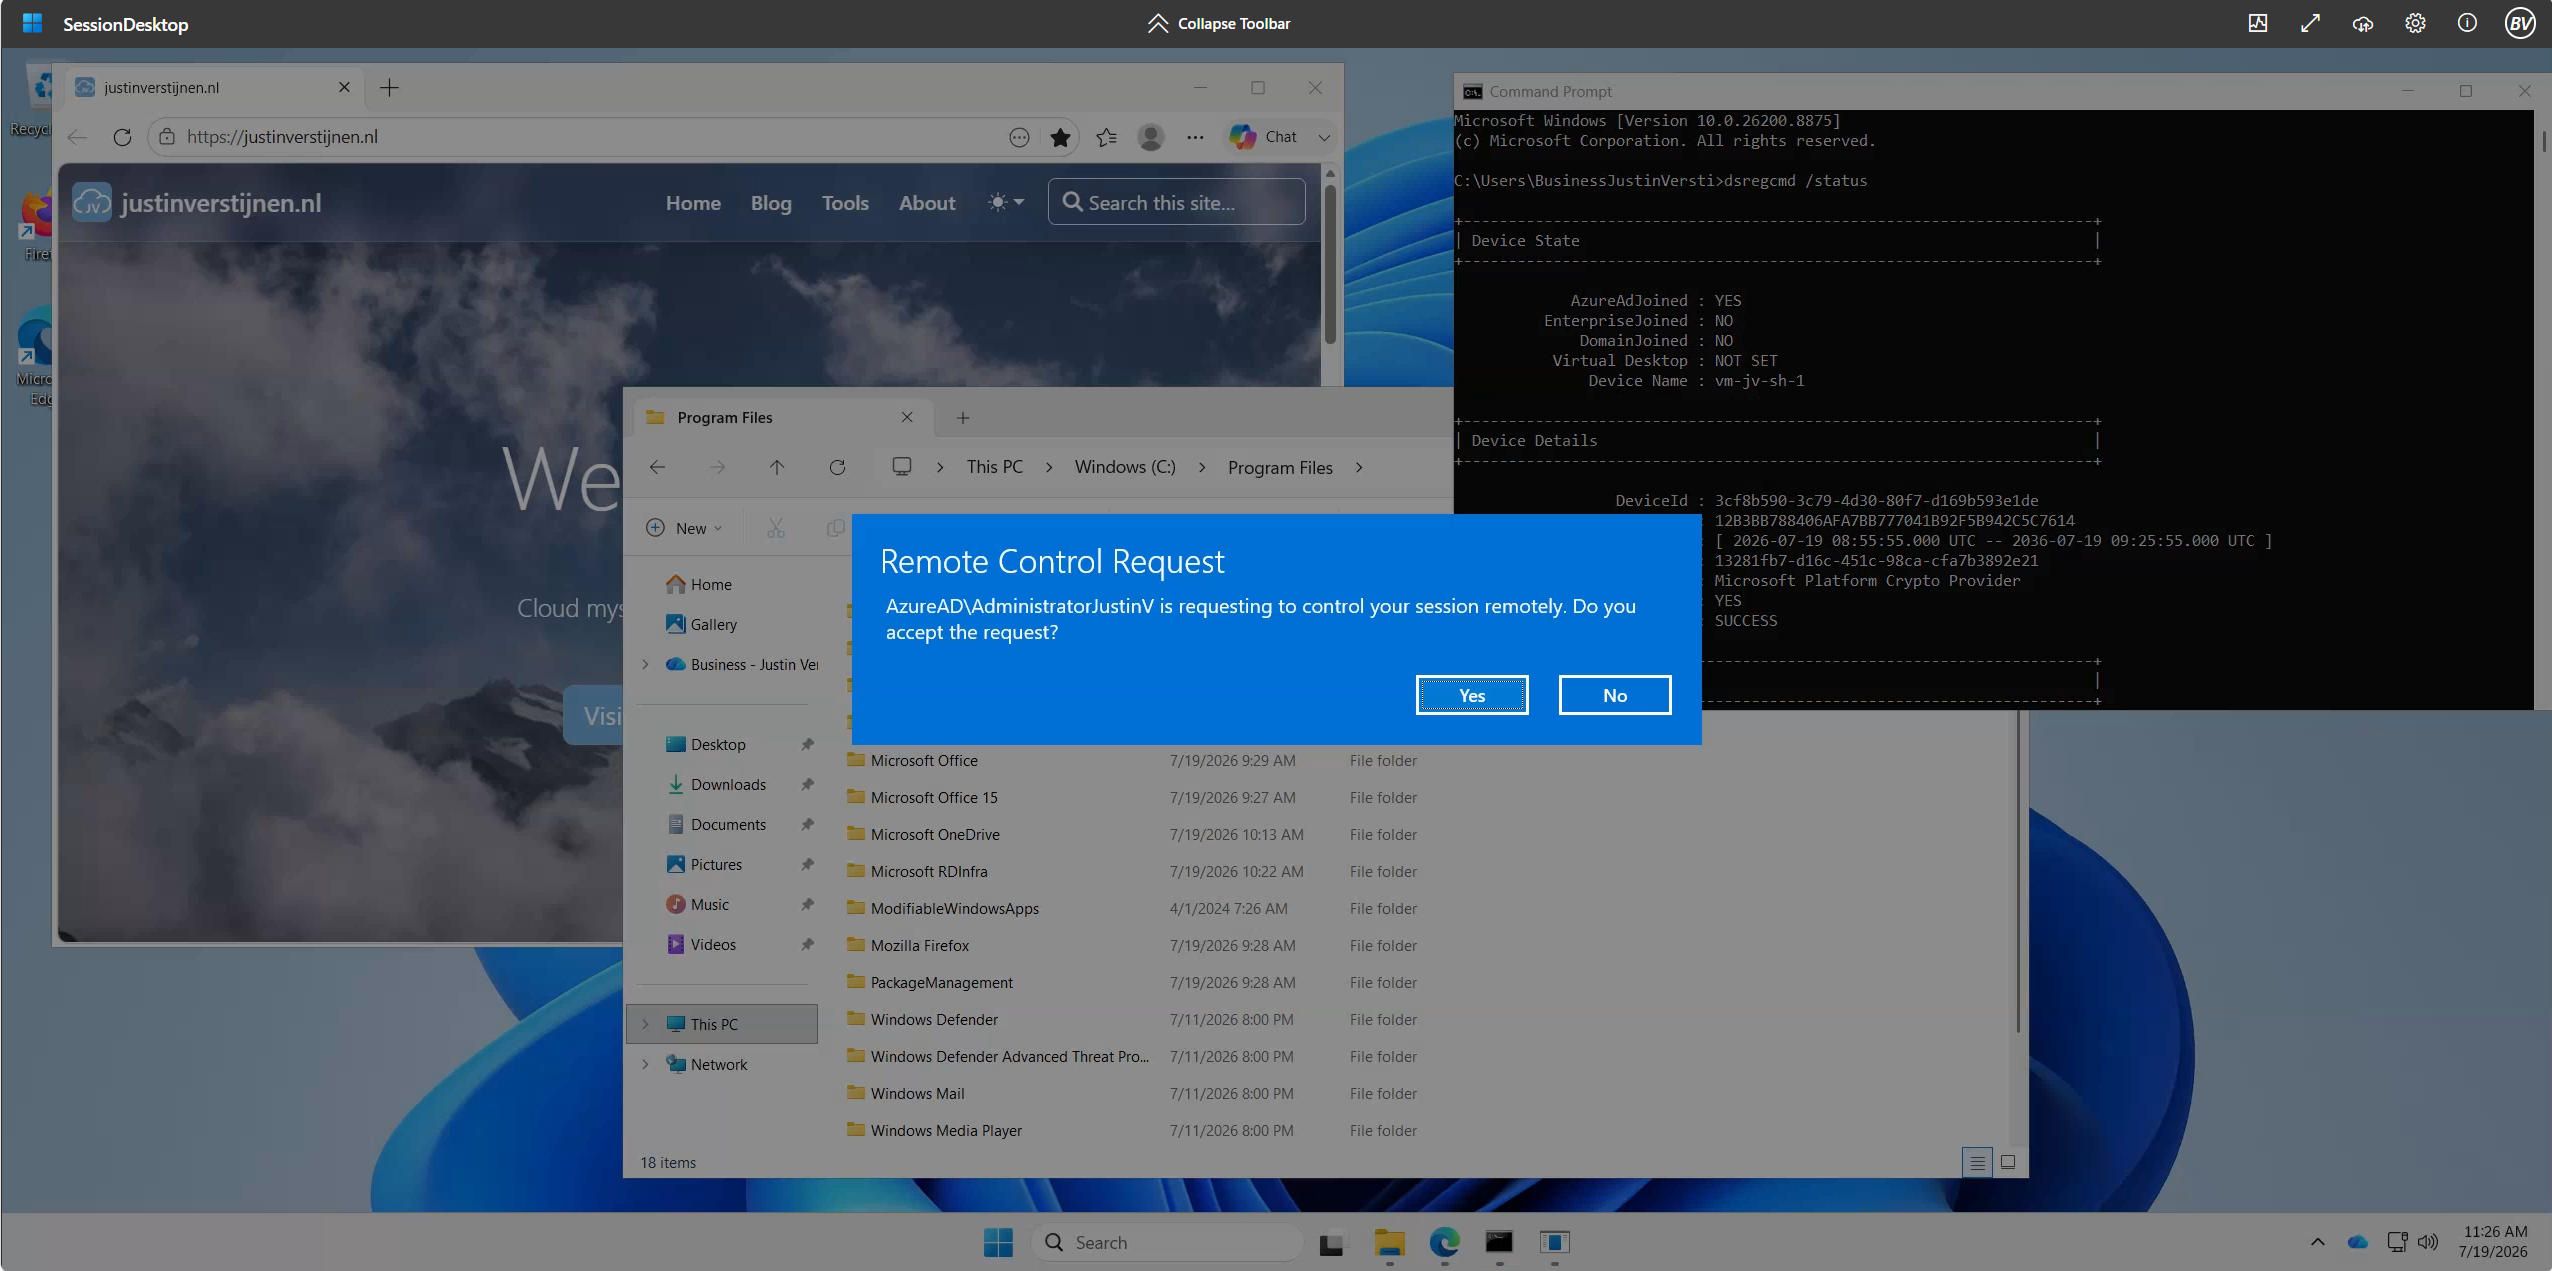Toggle the site theme sun dropdown

pos(1005,202)
